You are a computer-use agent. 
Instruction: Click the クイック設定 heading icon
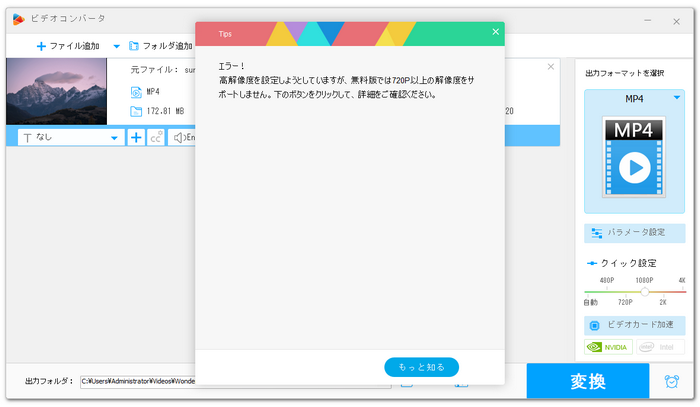[592, 263]
